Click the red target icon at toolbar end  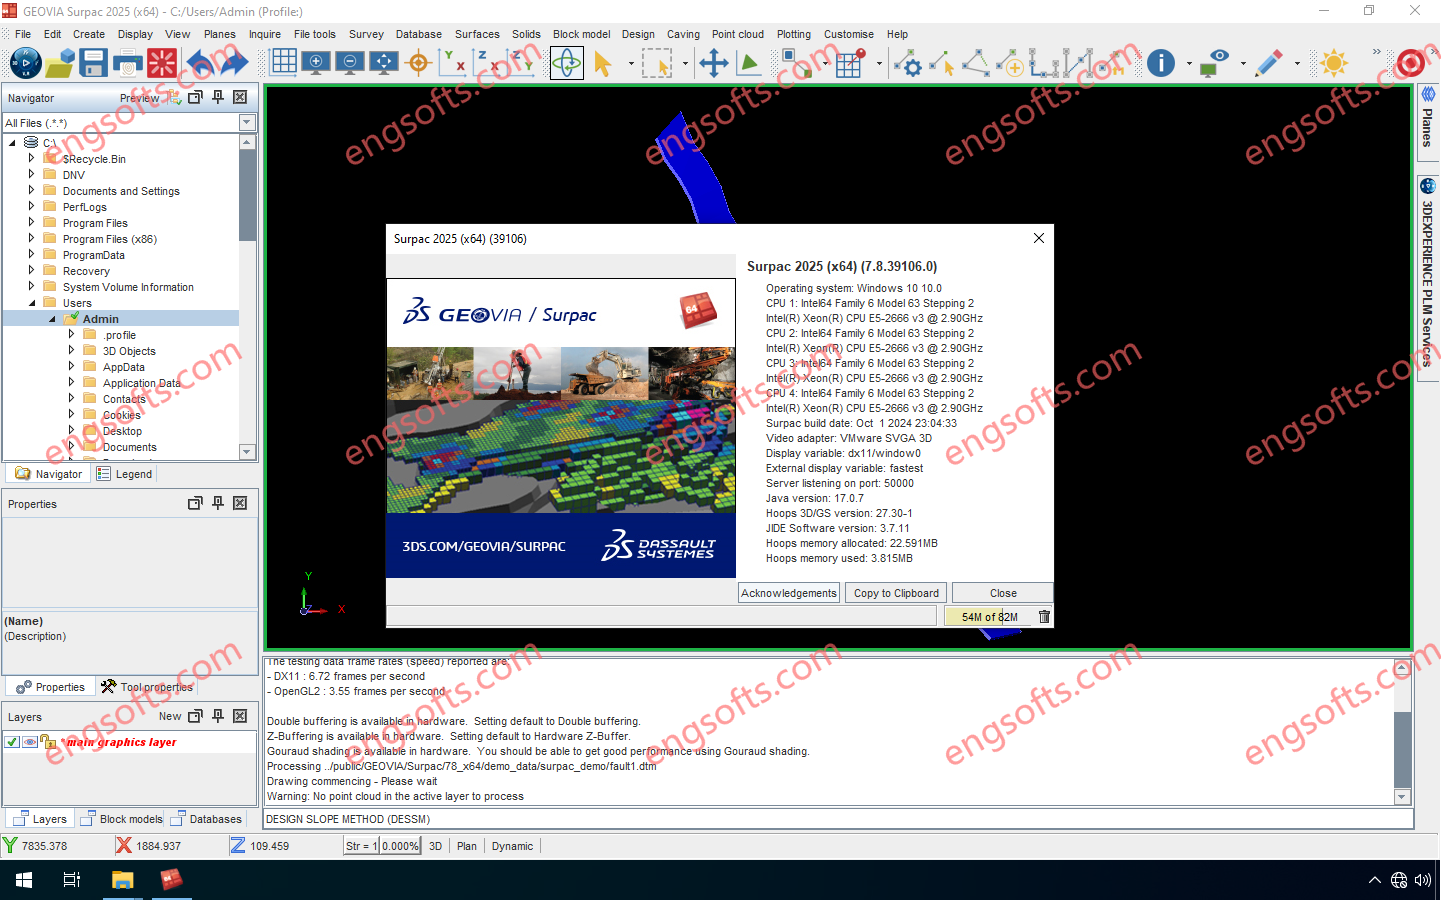[1411, 63]
